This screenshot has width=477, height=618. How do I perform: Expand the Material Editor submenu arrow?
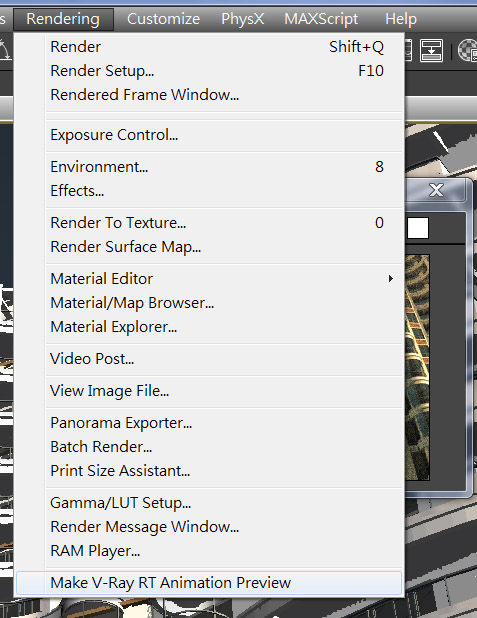(x=390, y=279)
